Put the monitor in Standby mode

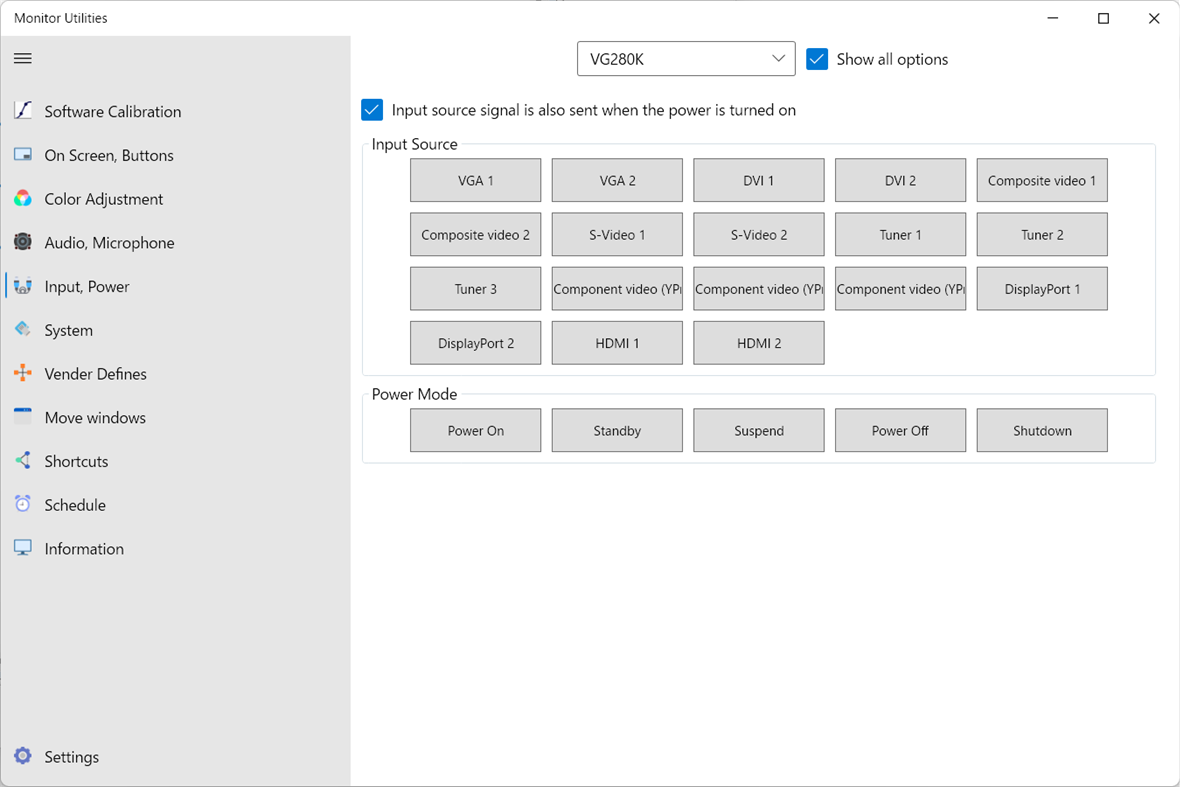point(617,430)
